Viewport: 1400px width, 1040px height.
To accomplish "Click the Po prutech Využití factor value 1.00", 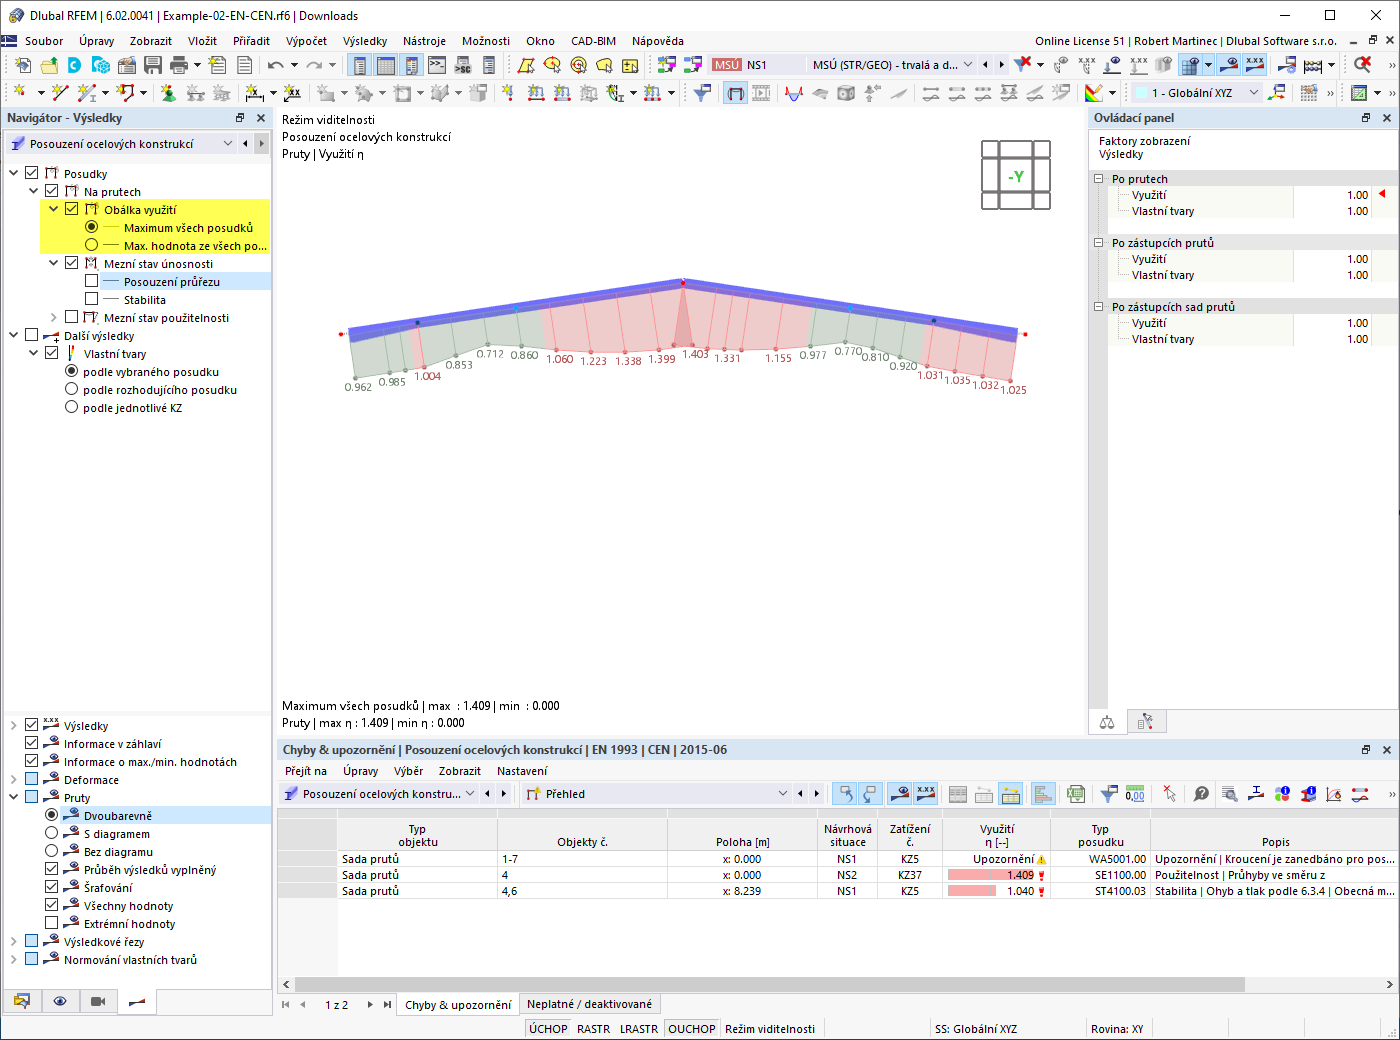I will click(1357, 195).
